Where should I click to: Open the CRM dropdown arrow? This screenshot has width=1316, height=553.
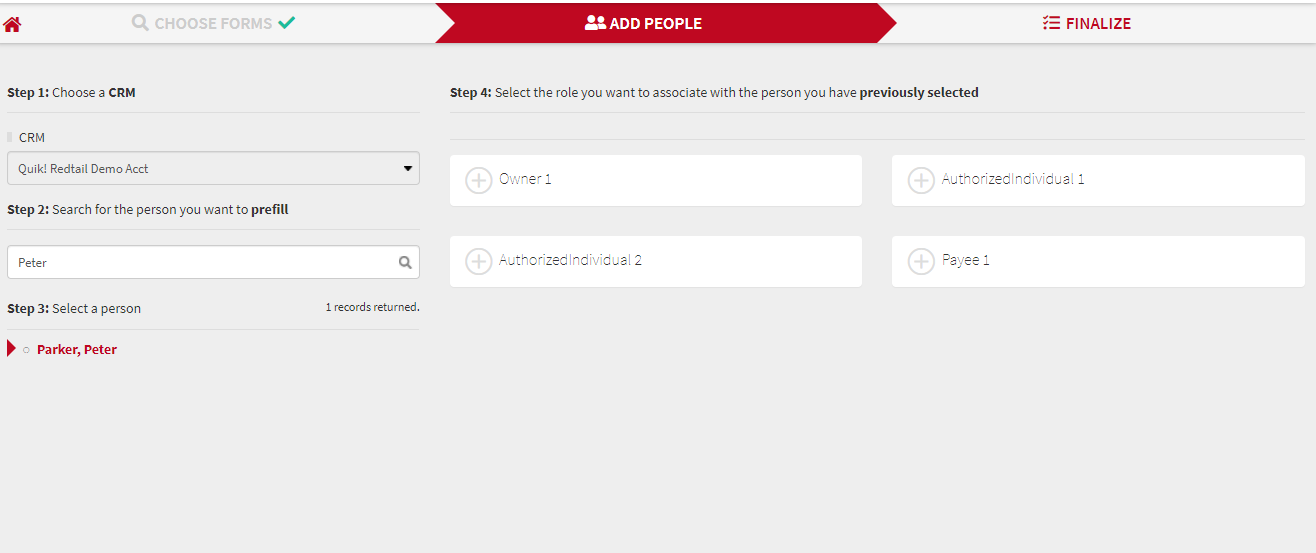408,168
